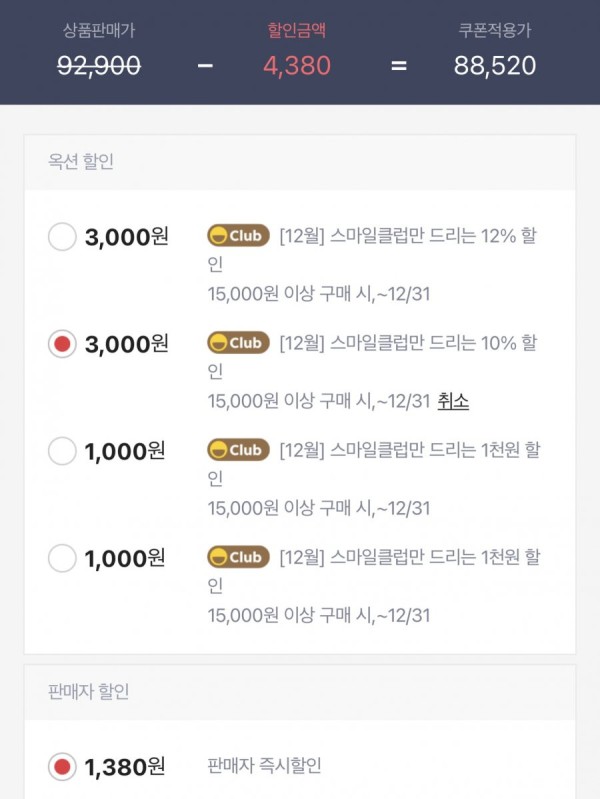Image resolution: width=600 pixels, height=799 pixels.
Task: Tap the Club badge on 12% coupon
Action: (x=238, y=236)
